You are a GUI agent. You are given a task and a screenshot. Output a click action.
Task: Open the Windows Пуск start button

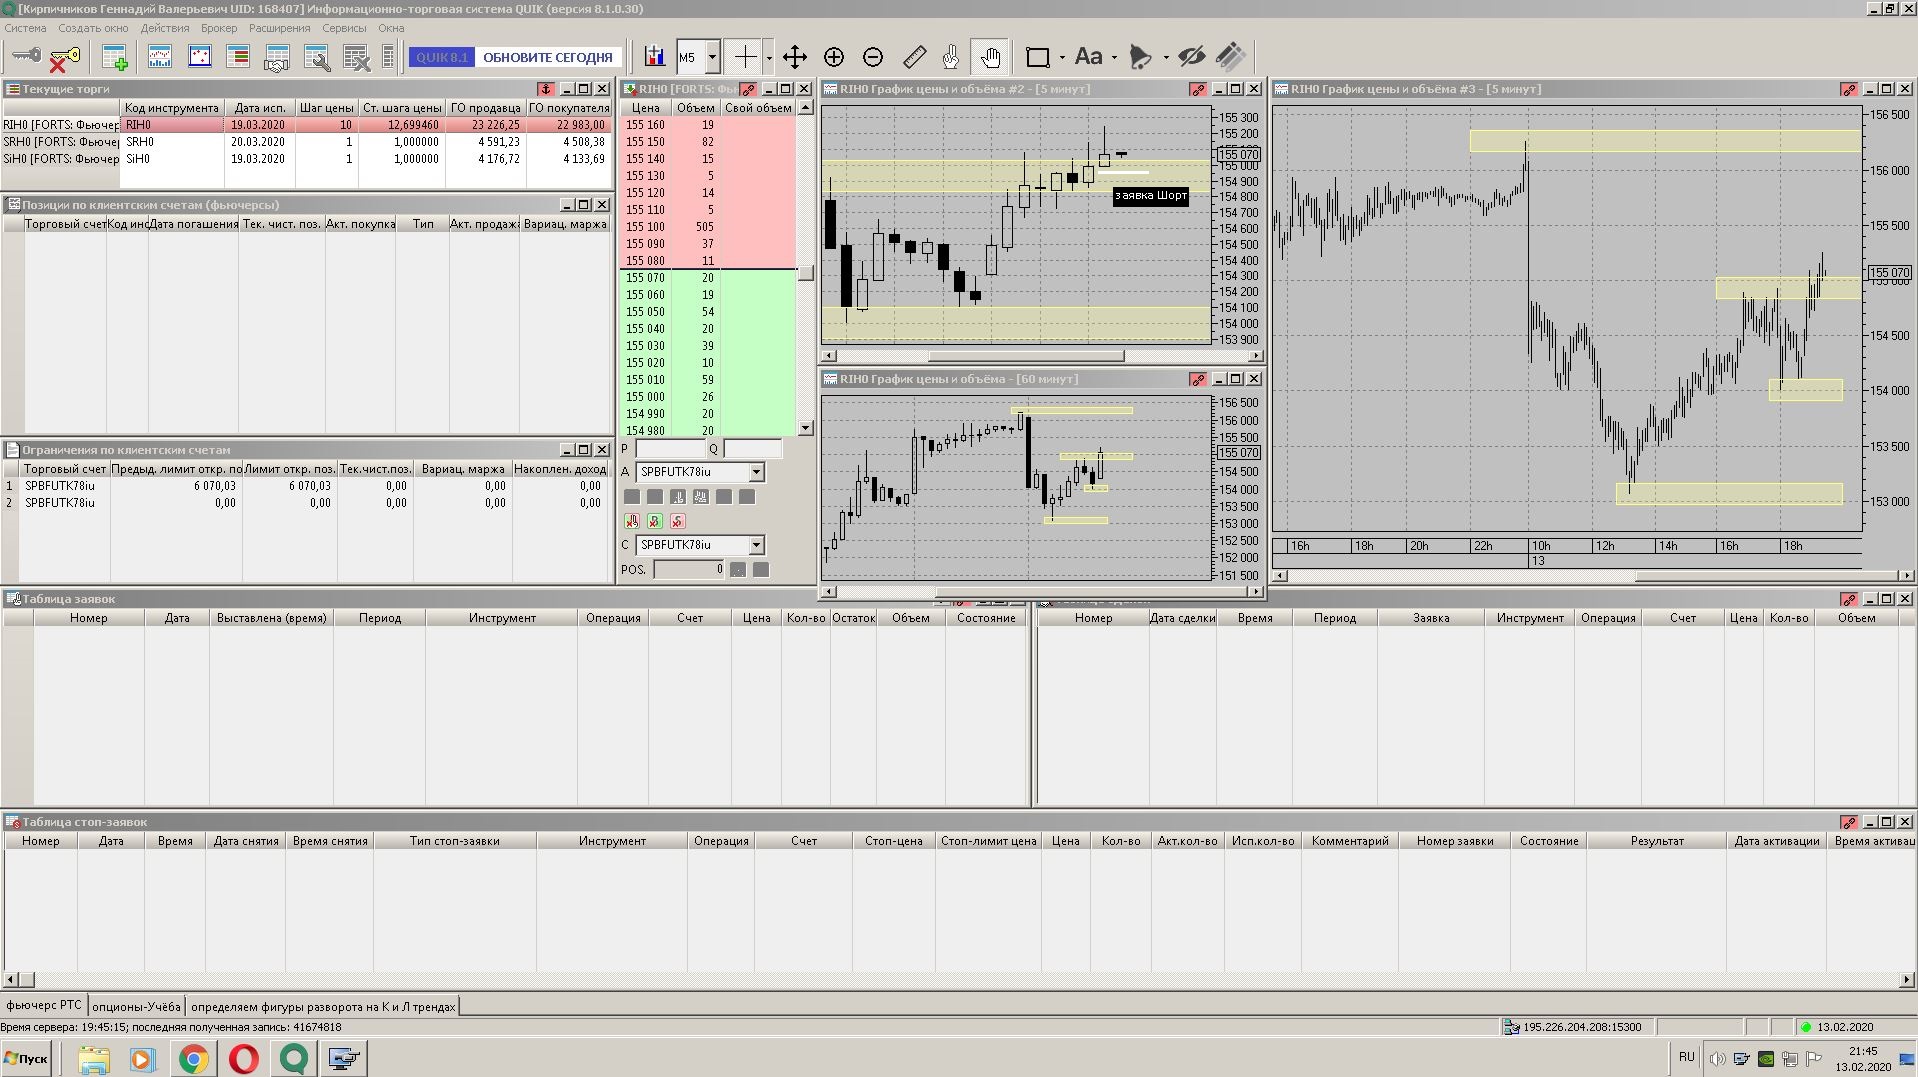(26, 1058)
